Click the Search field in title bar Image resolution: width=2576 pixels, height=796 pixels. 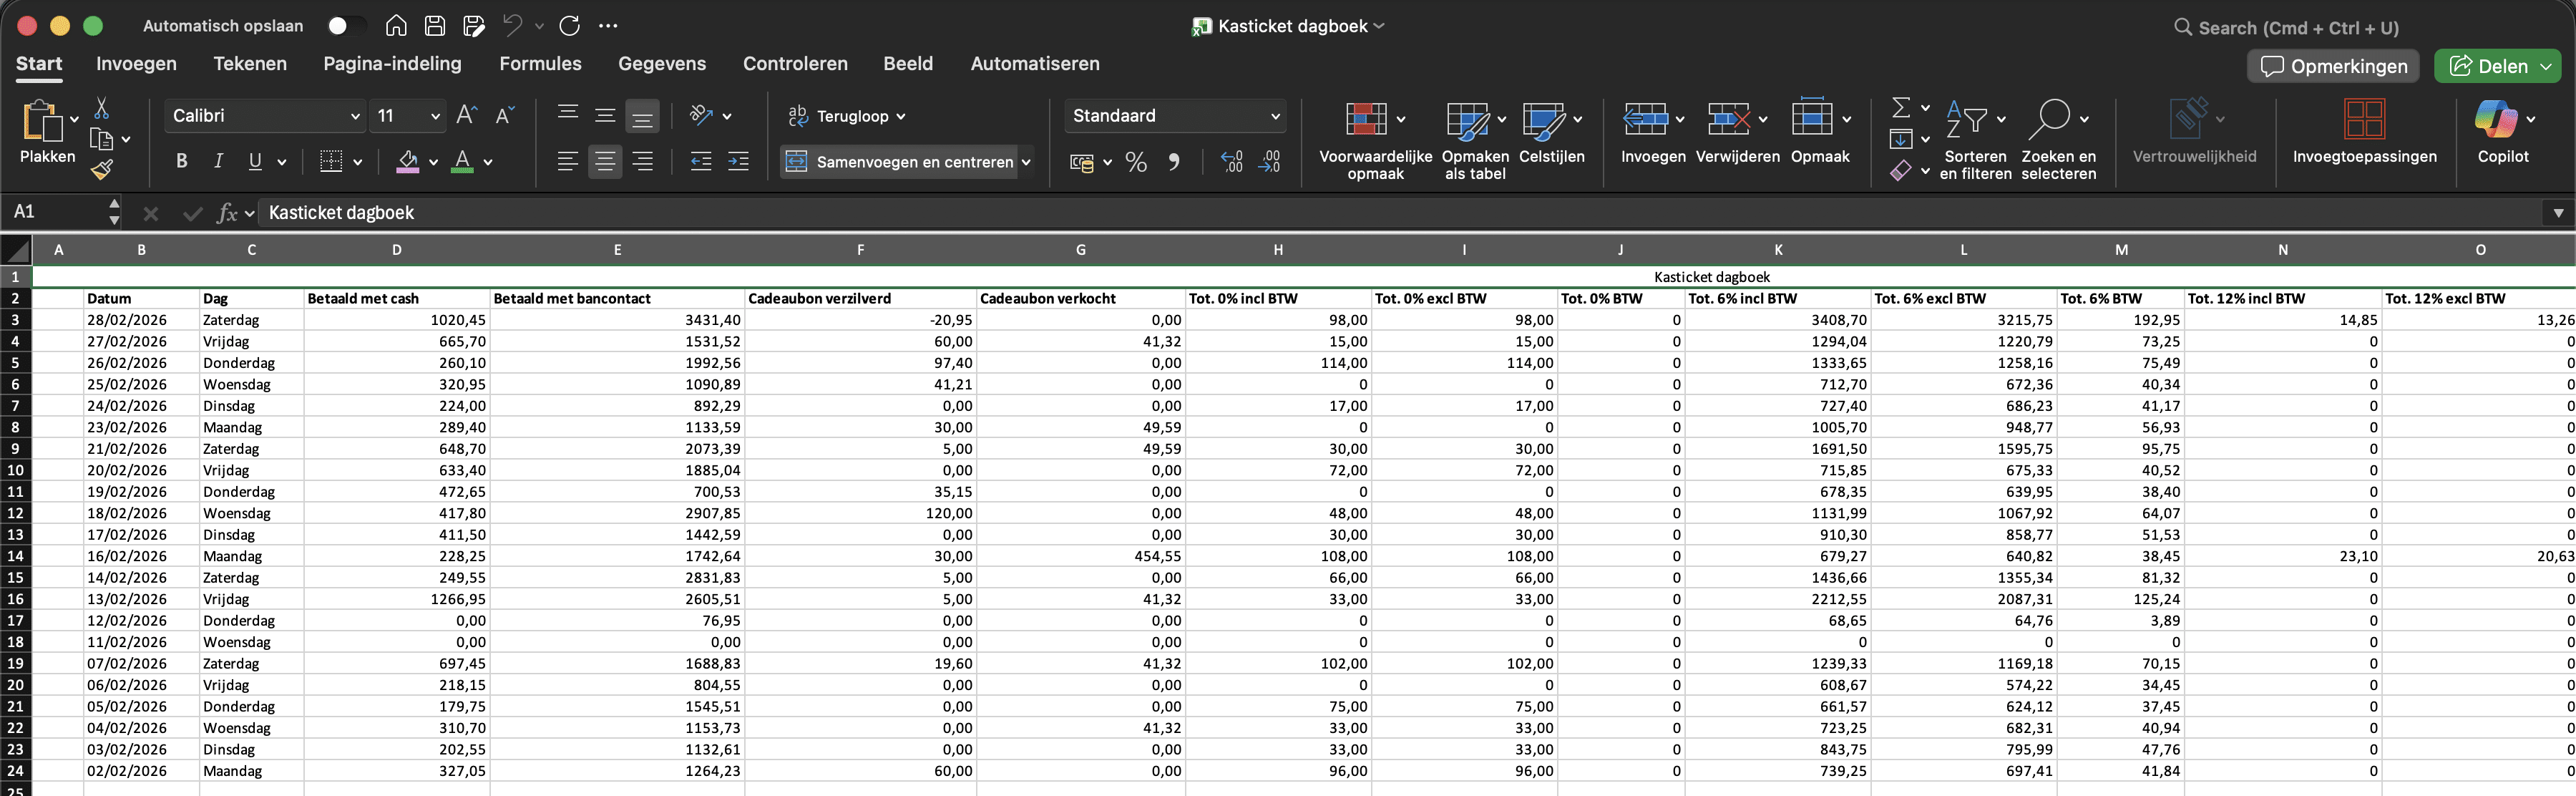2290,27
